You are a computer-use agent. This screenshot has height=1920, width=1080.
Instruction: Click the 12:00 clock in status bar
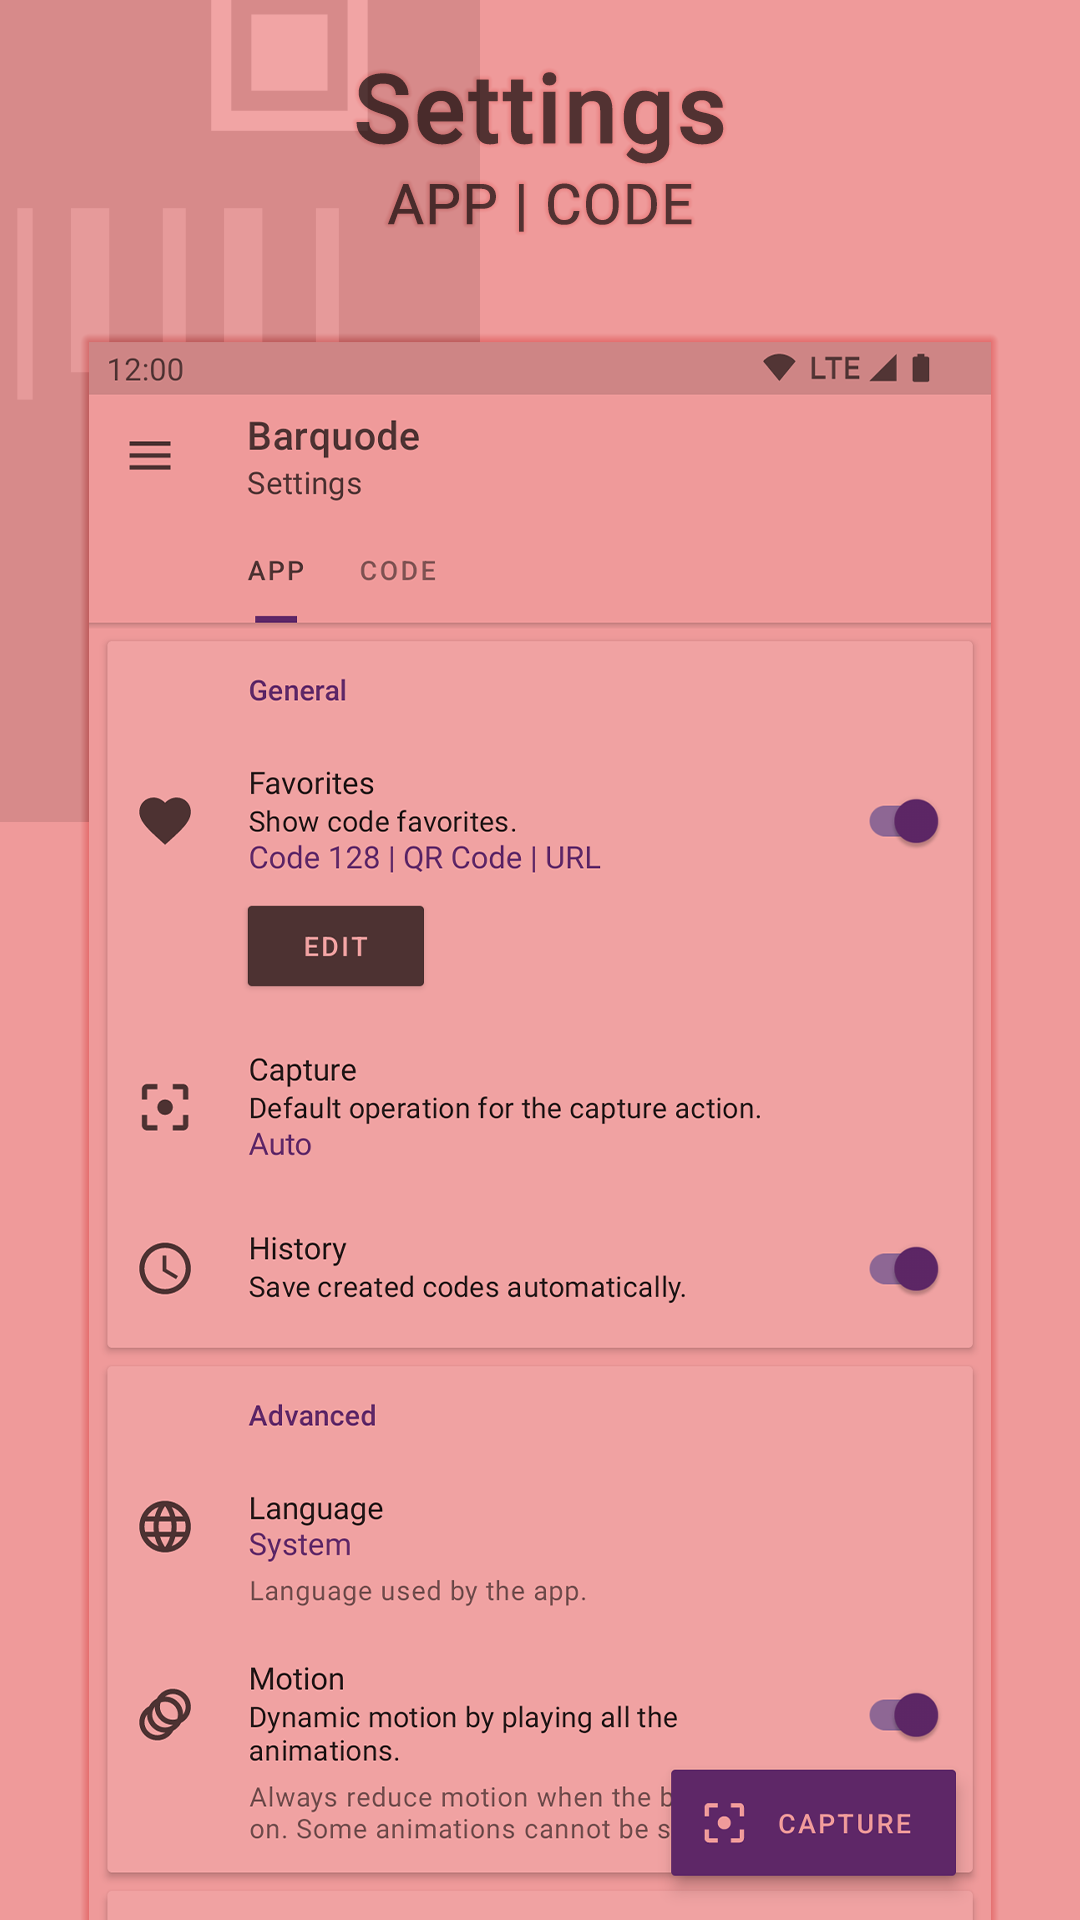tap(144, 369)
